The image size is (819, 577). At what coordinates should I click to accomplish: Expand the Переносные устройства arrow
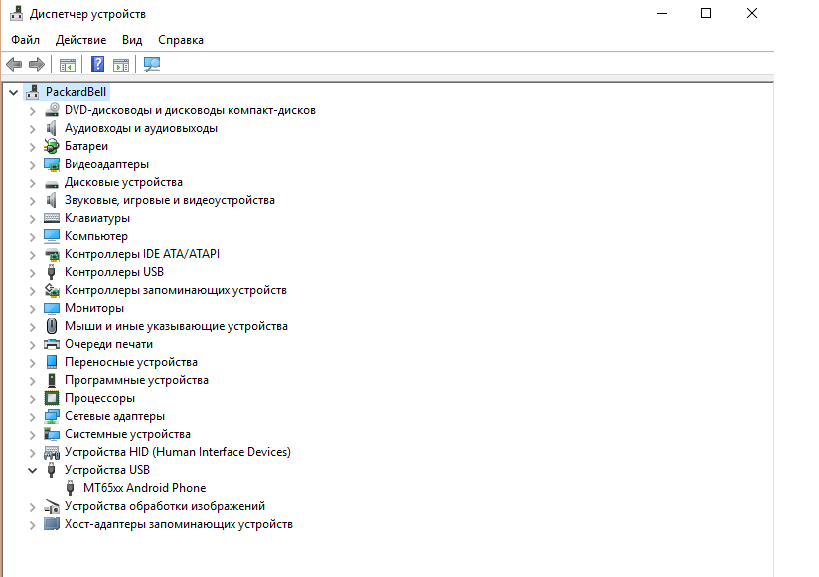click(32, 363)
